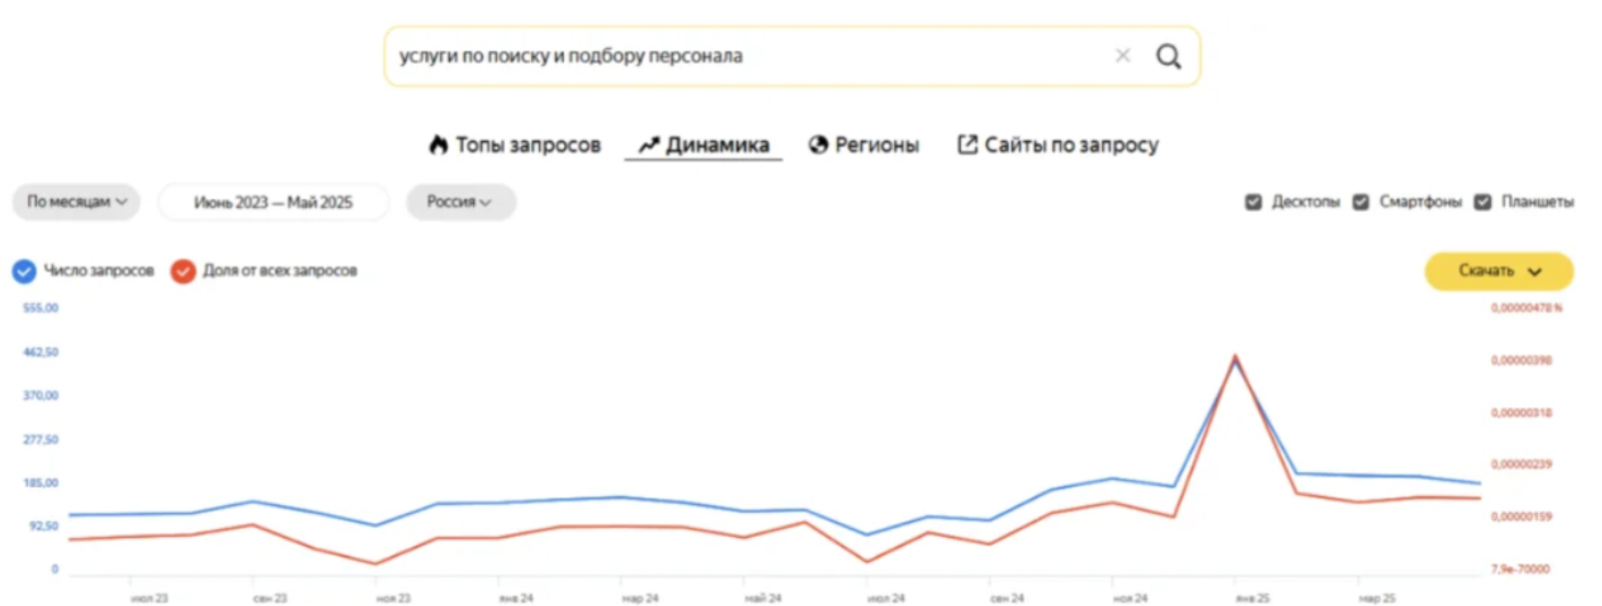This screenshot has height=606, width=1602.
Task: Uncheck the Планшеты checkbox
Action: click(x=1483, y=202)
